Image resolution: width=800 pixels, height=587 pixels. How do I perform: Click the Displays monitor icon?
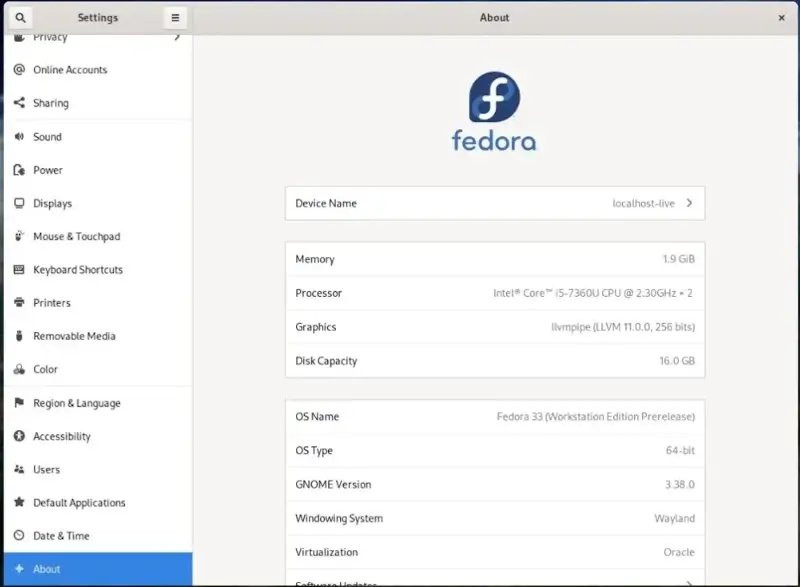(x=19, y=203)
